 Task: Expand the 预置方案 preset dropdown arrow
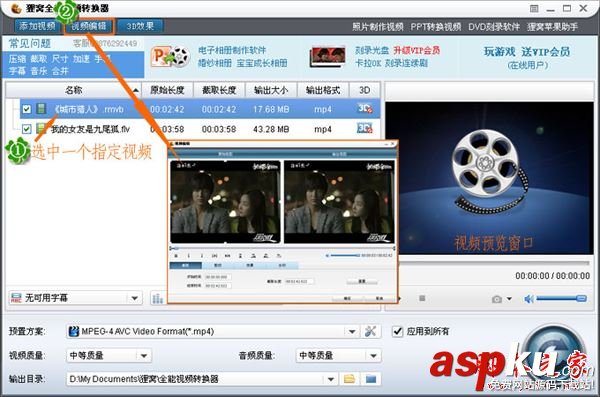(352, 331)
